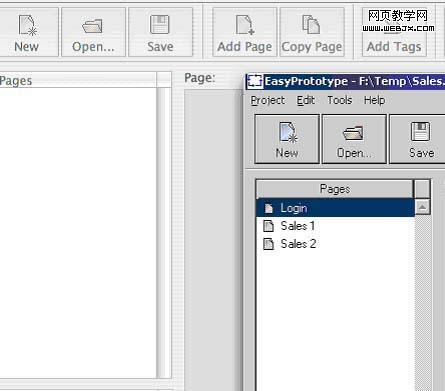The image size is (445, 391).
Task: Select the Login page in the list
Action: (335, 208)
